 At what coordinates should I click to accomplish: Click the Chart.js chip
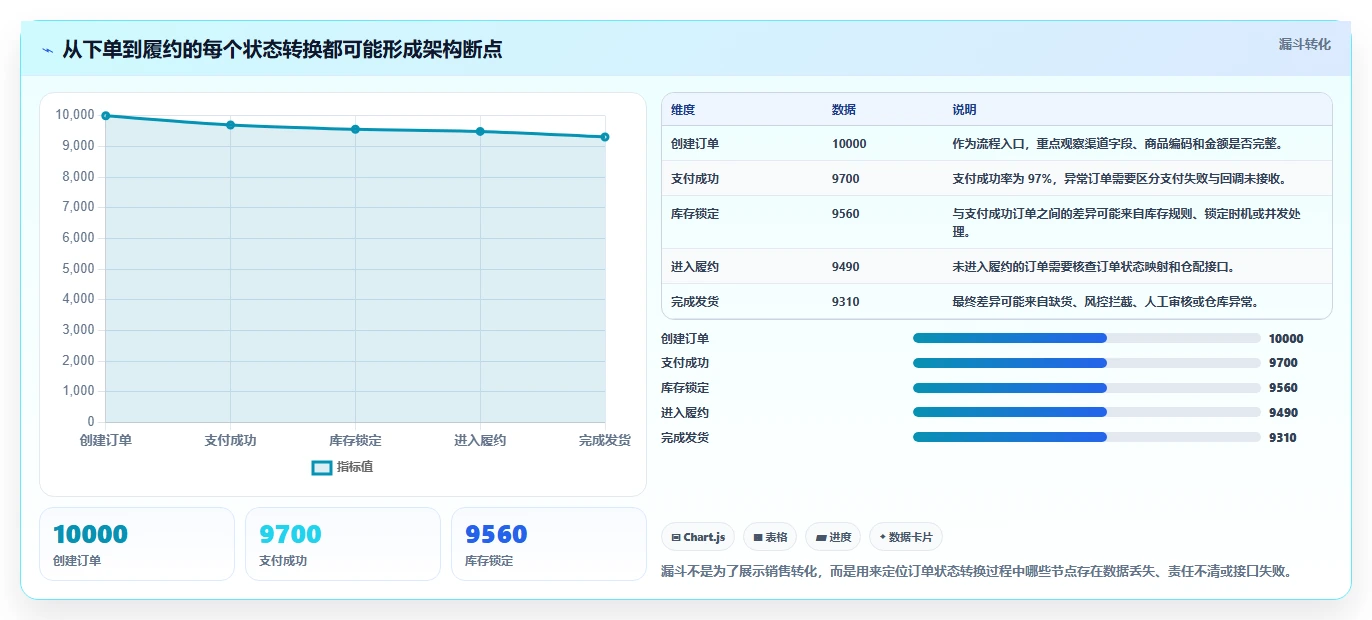(698, 537)
